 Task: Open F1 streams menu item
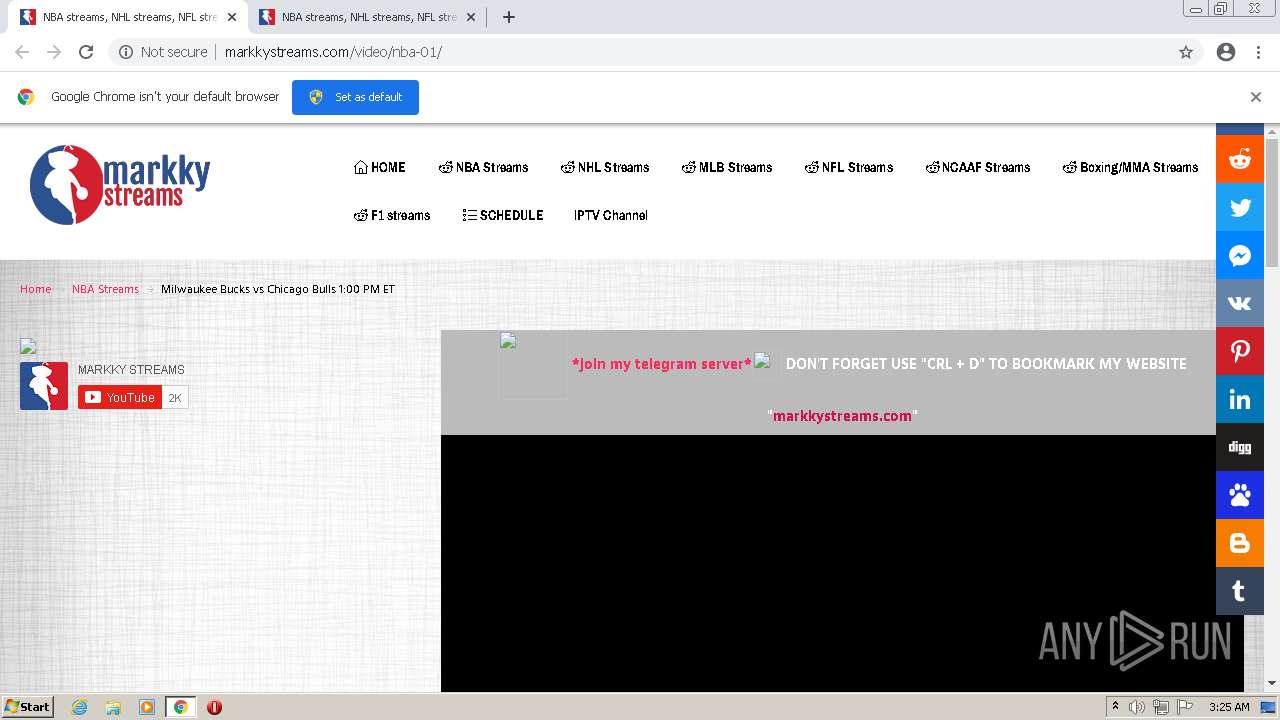coord(392,215)
